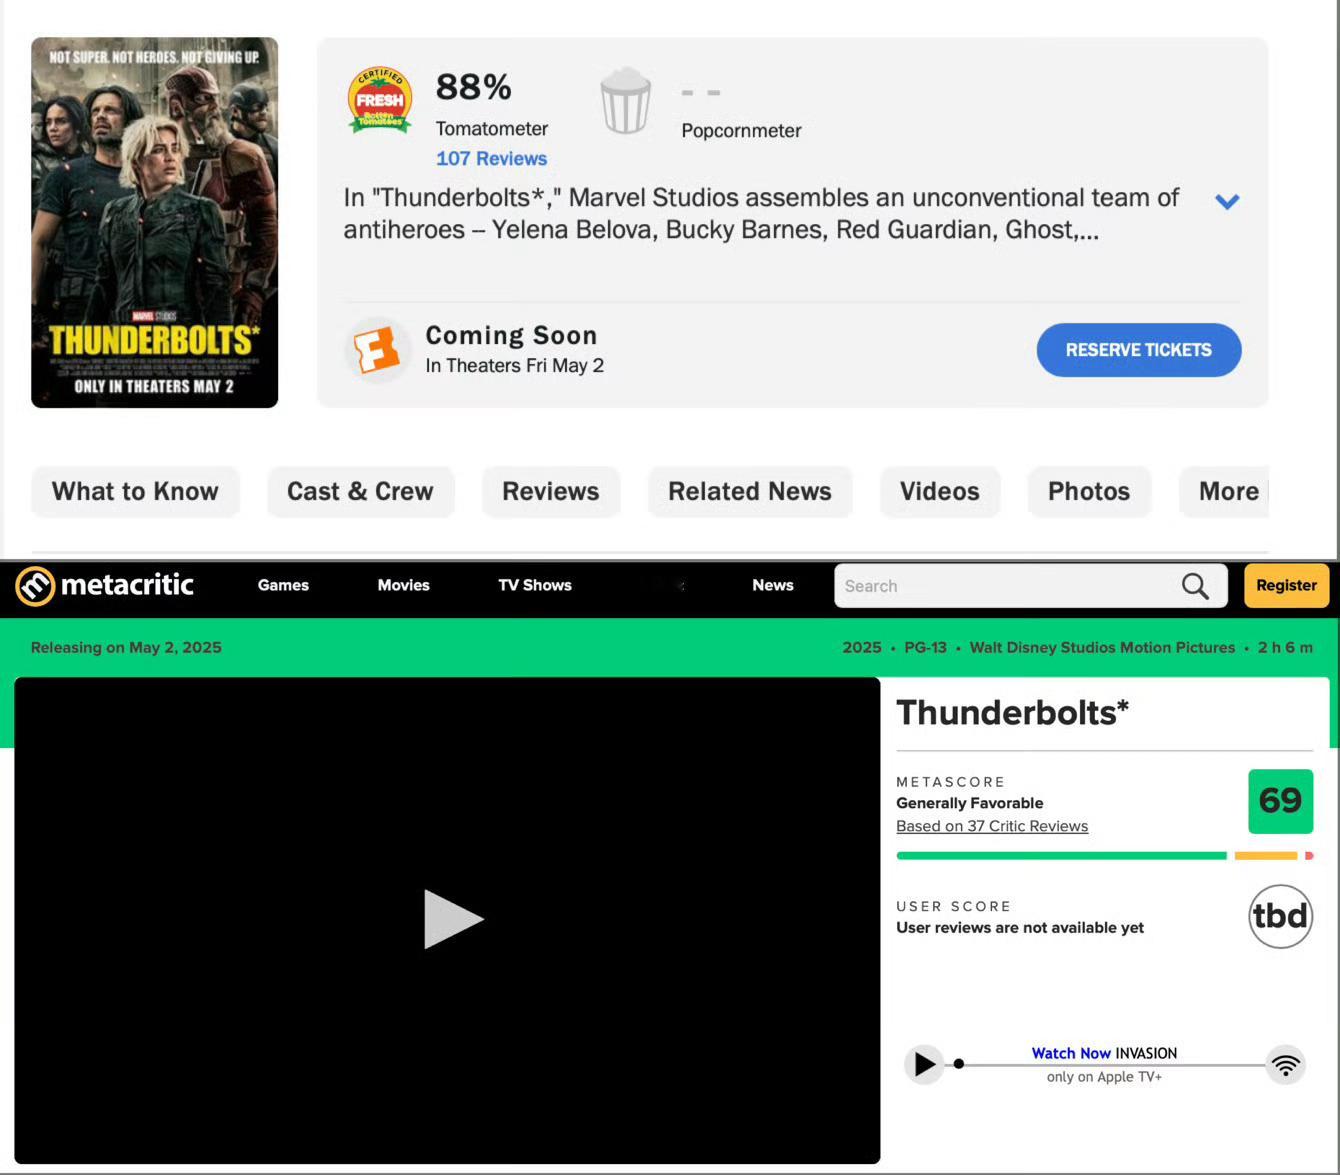Click the Thunderbolts* title on Metacritic

click(1012, 712)
